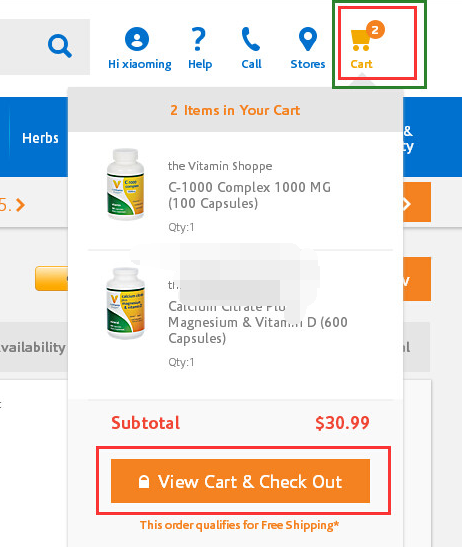This screenshot has height=547, width=462.
Task: Open the Hi xiaoming account icon
Action: click(x=137, y=39)
